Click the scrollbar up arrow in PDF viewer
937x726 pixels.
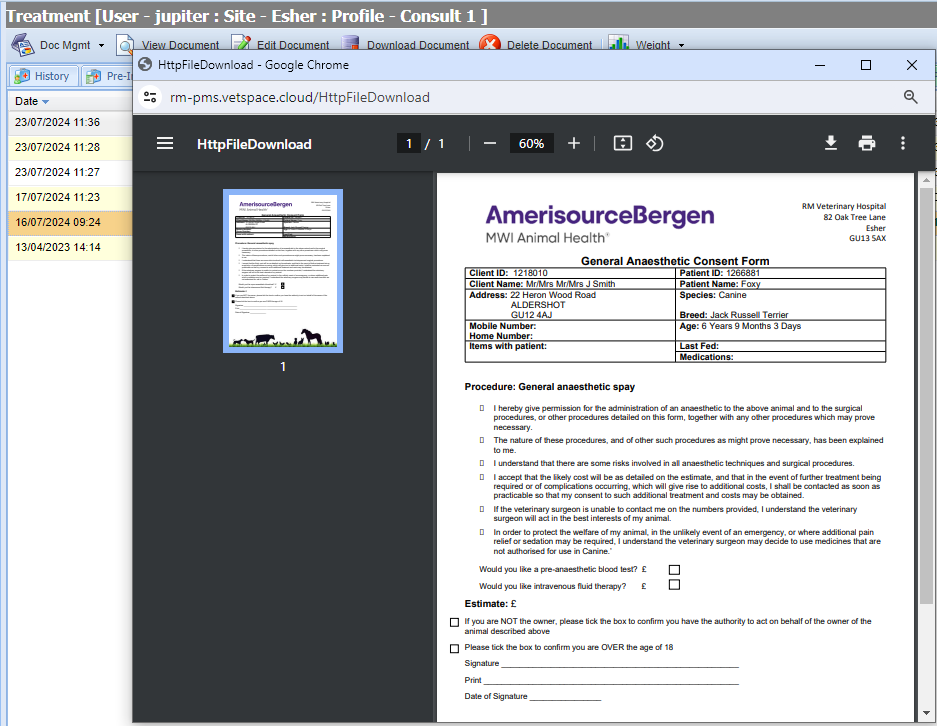(926, 179)
